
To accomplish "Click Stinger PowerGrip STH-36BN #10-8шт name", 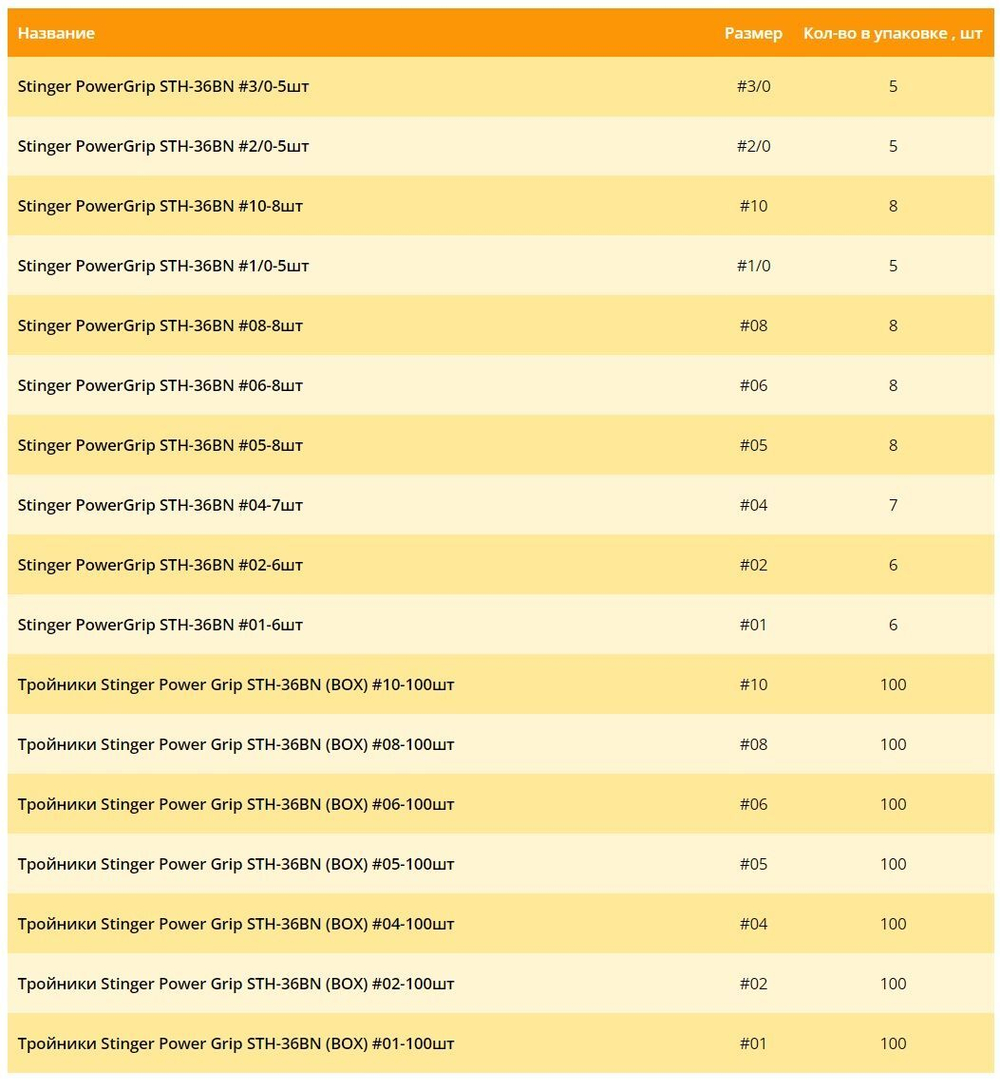I will pos(160,206).
